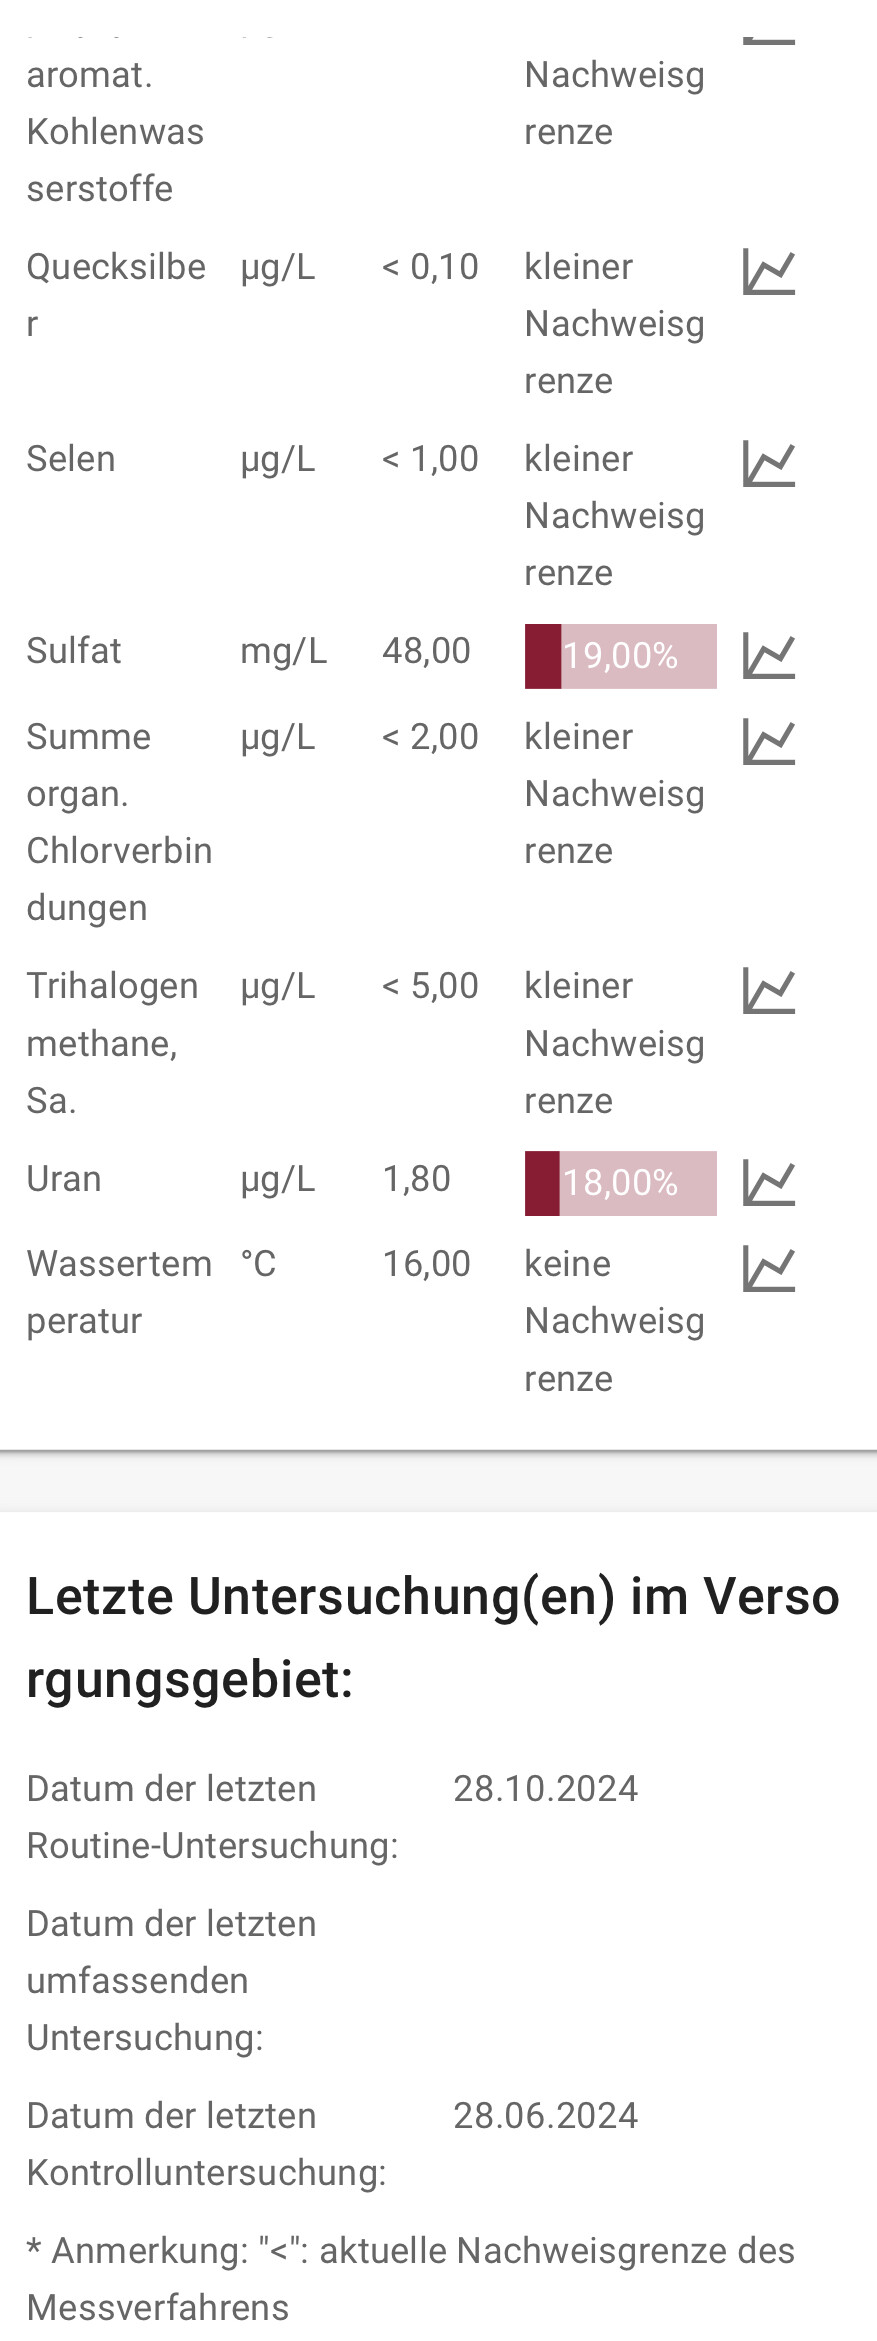
Task: Show the Wassertemperatur chart icon
Action: [769, 1269]
